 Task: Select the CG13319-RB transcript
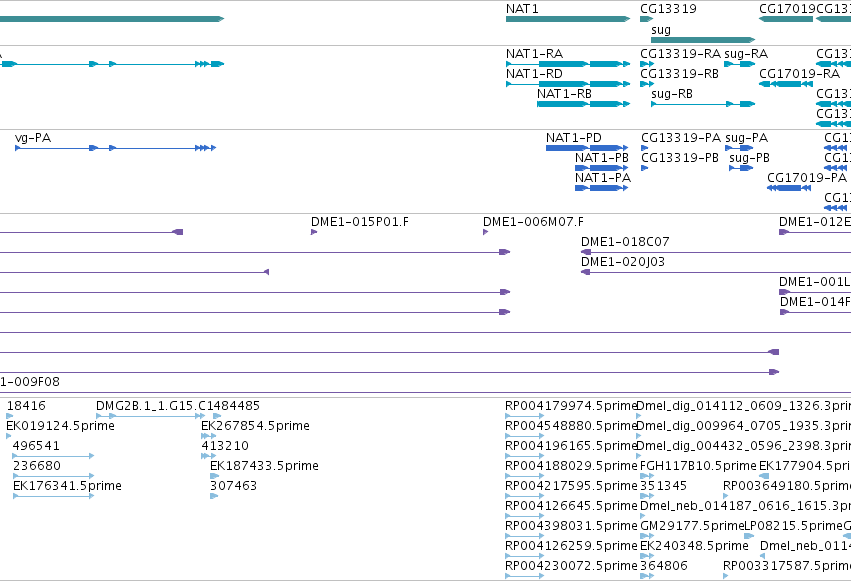pos(647,84)
